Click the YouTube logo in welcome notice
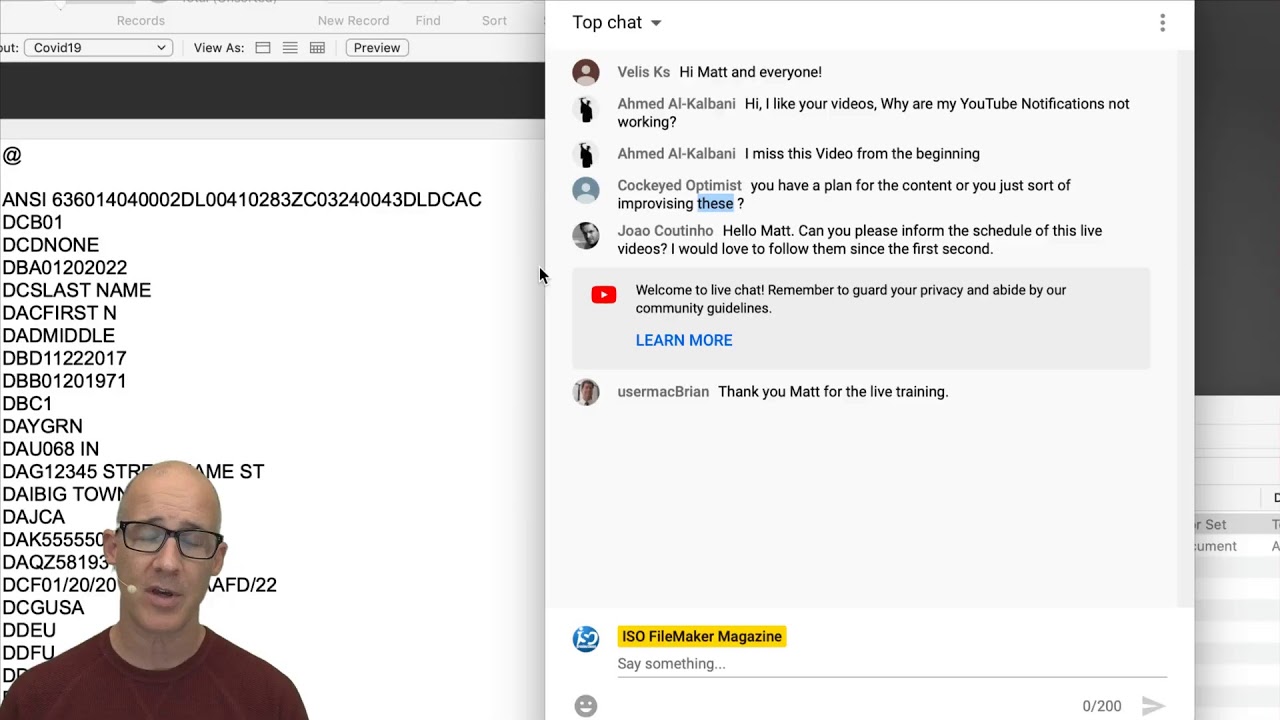 point(604,295)
